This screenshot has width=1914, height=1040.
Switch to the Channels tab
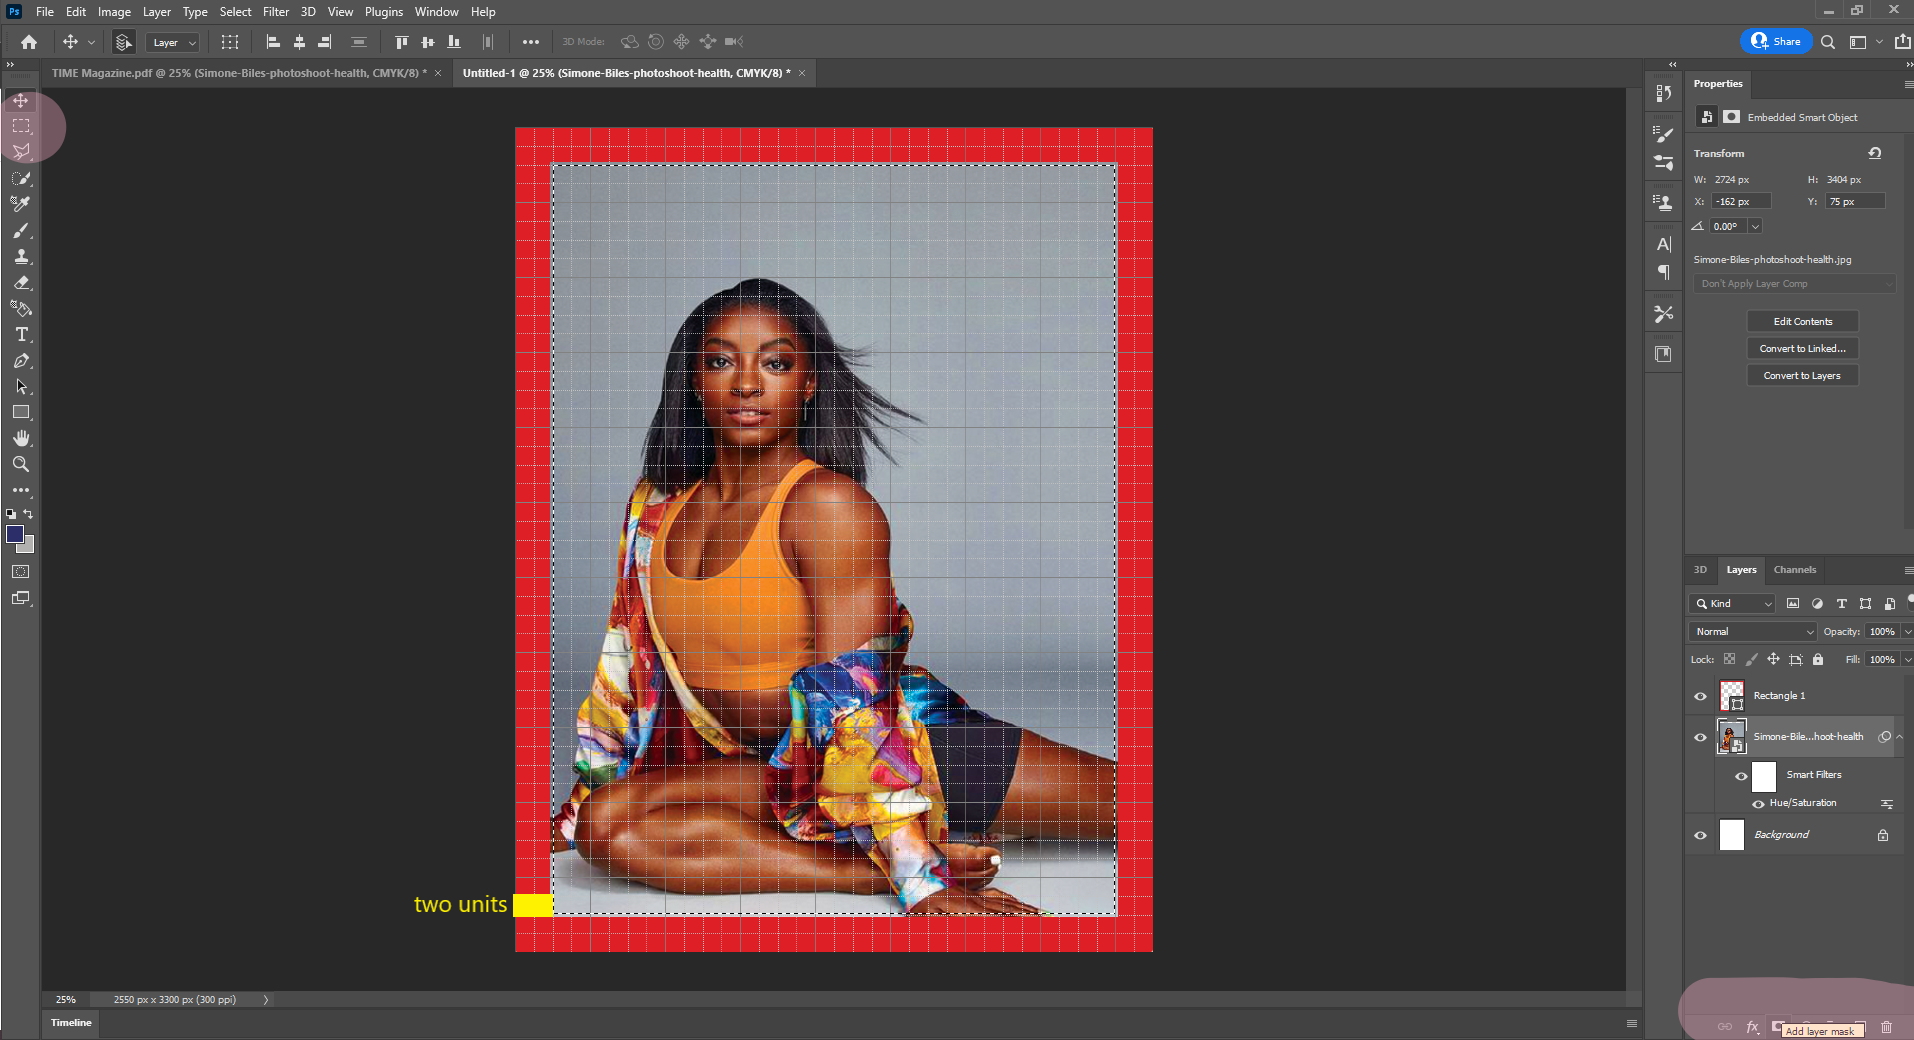pos(1794,570)
